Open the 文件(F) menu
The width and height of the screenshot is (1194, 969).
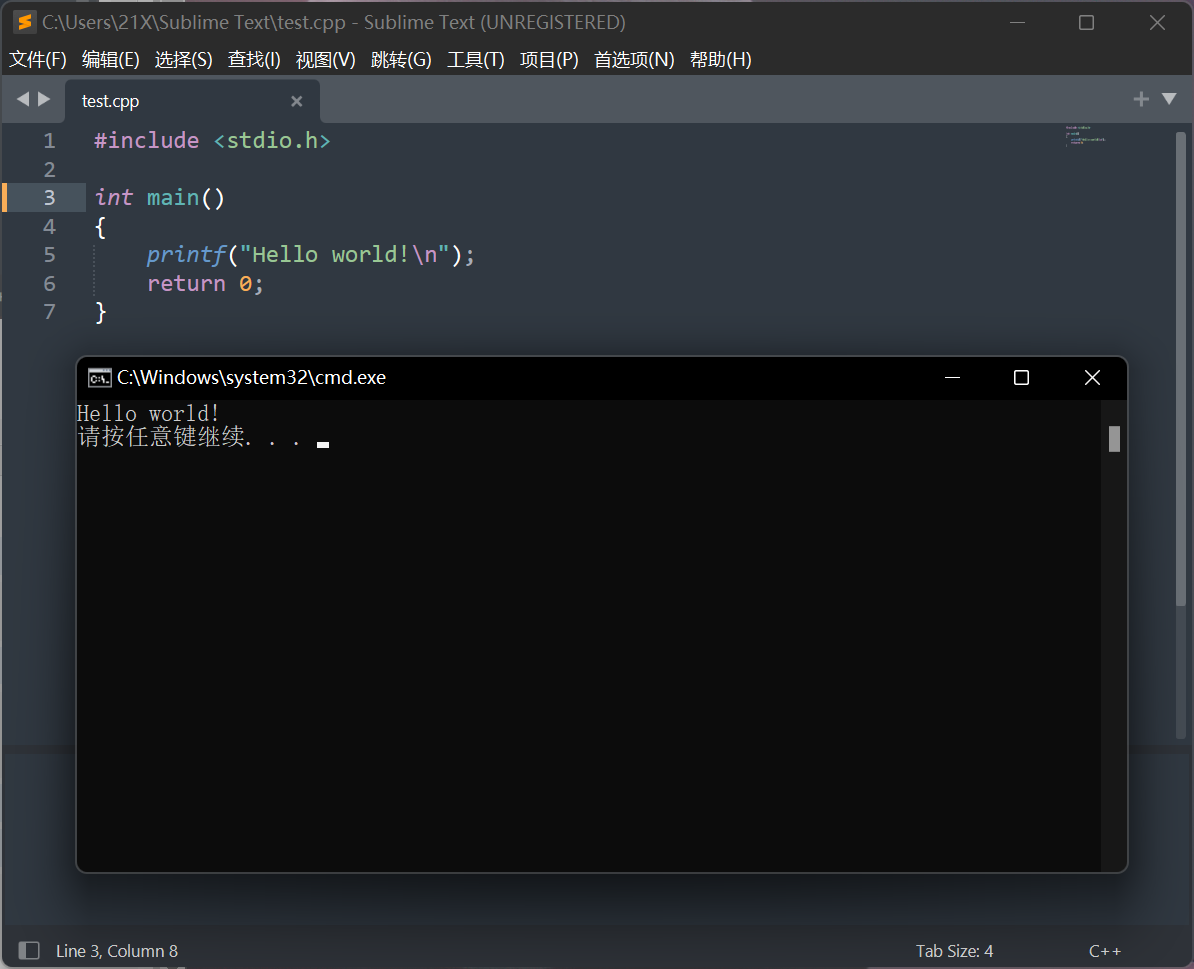pos(37,60)
